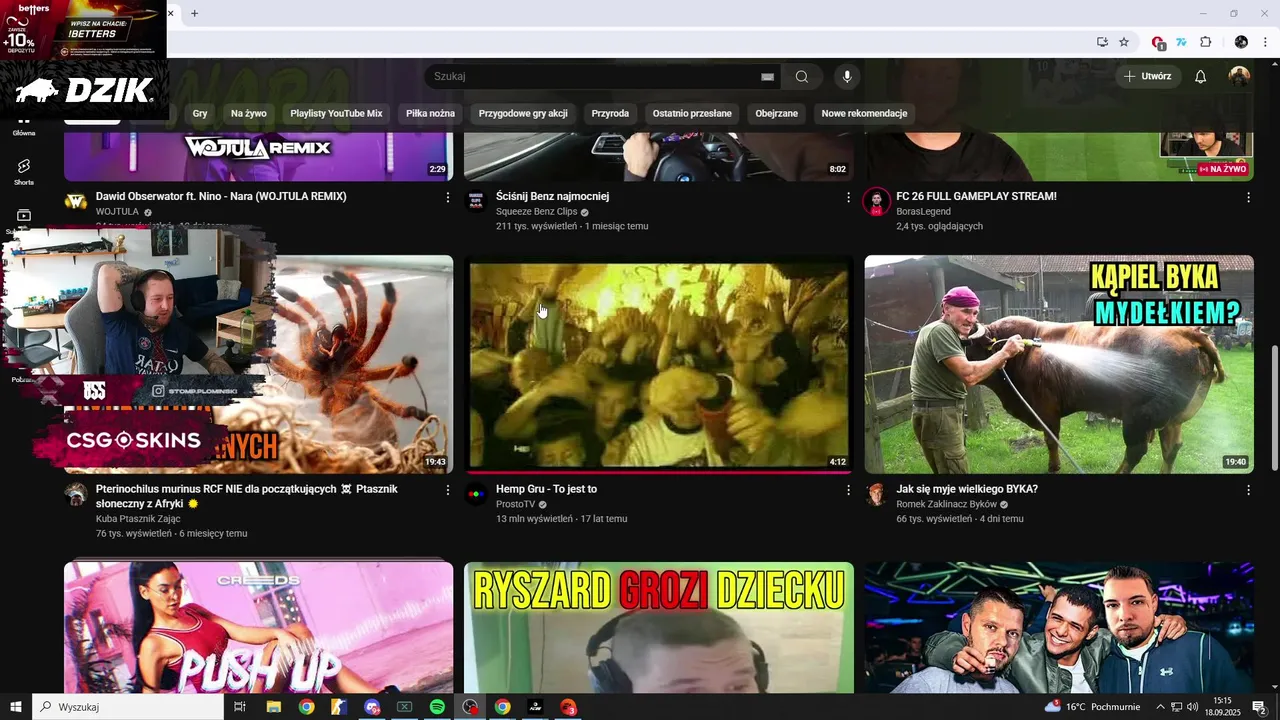Open Task View on the taskbar

240,707
